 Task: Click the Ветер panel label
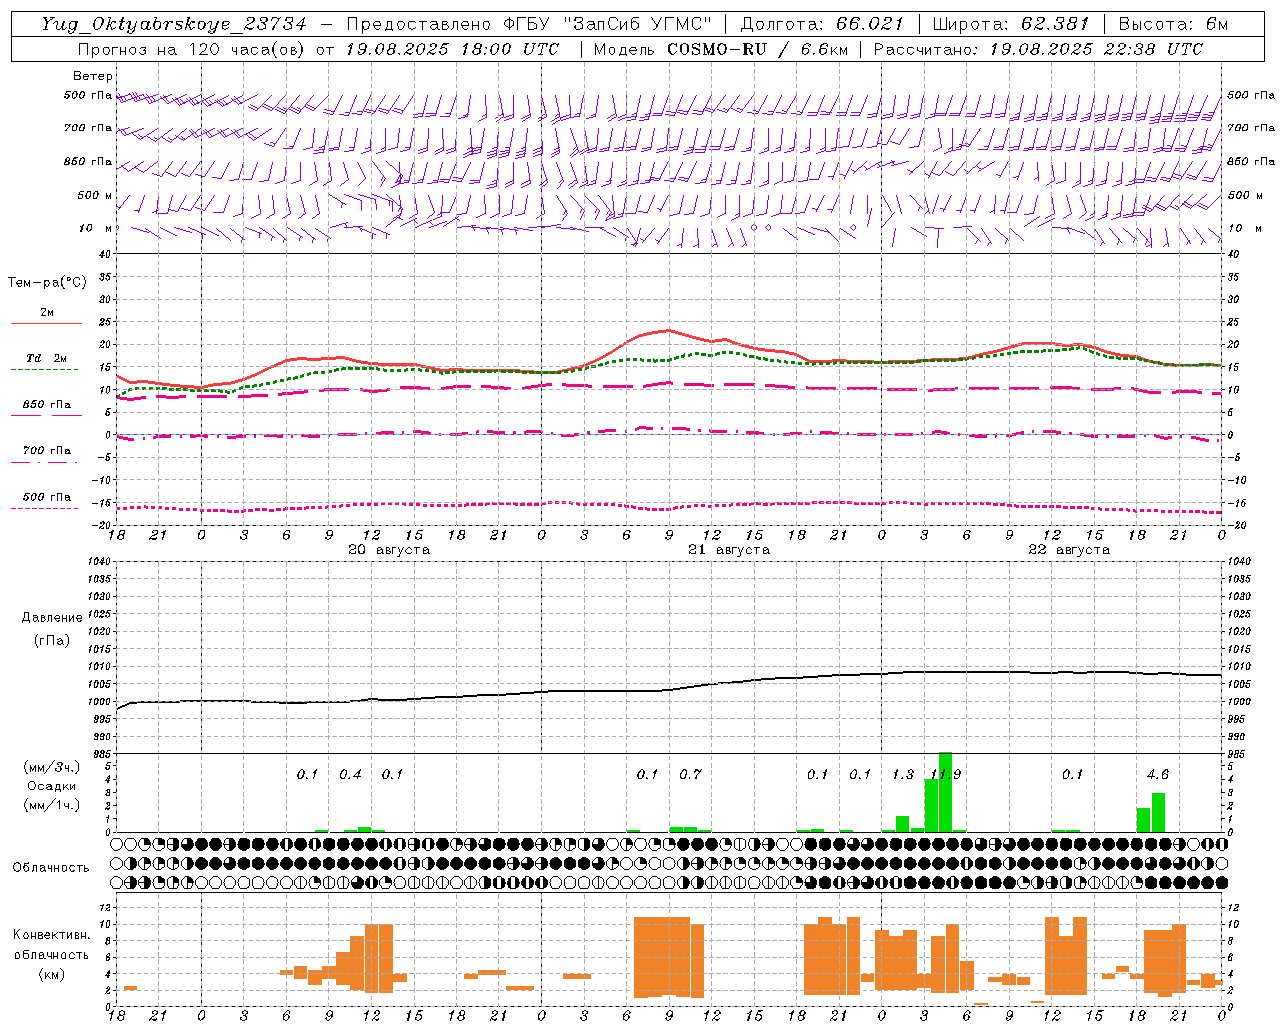[93, 76]
